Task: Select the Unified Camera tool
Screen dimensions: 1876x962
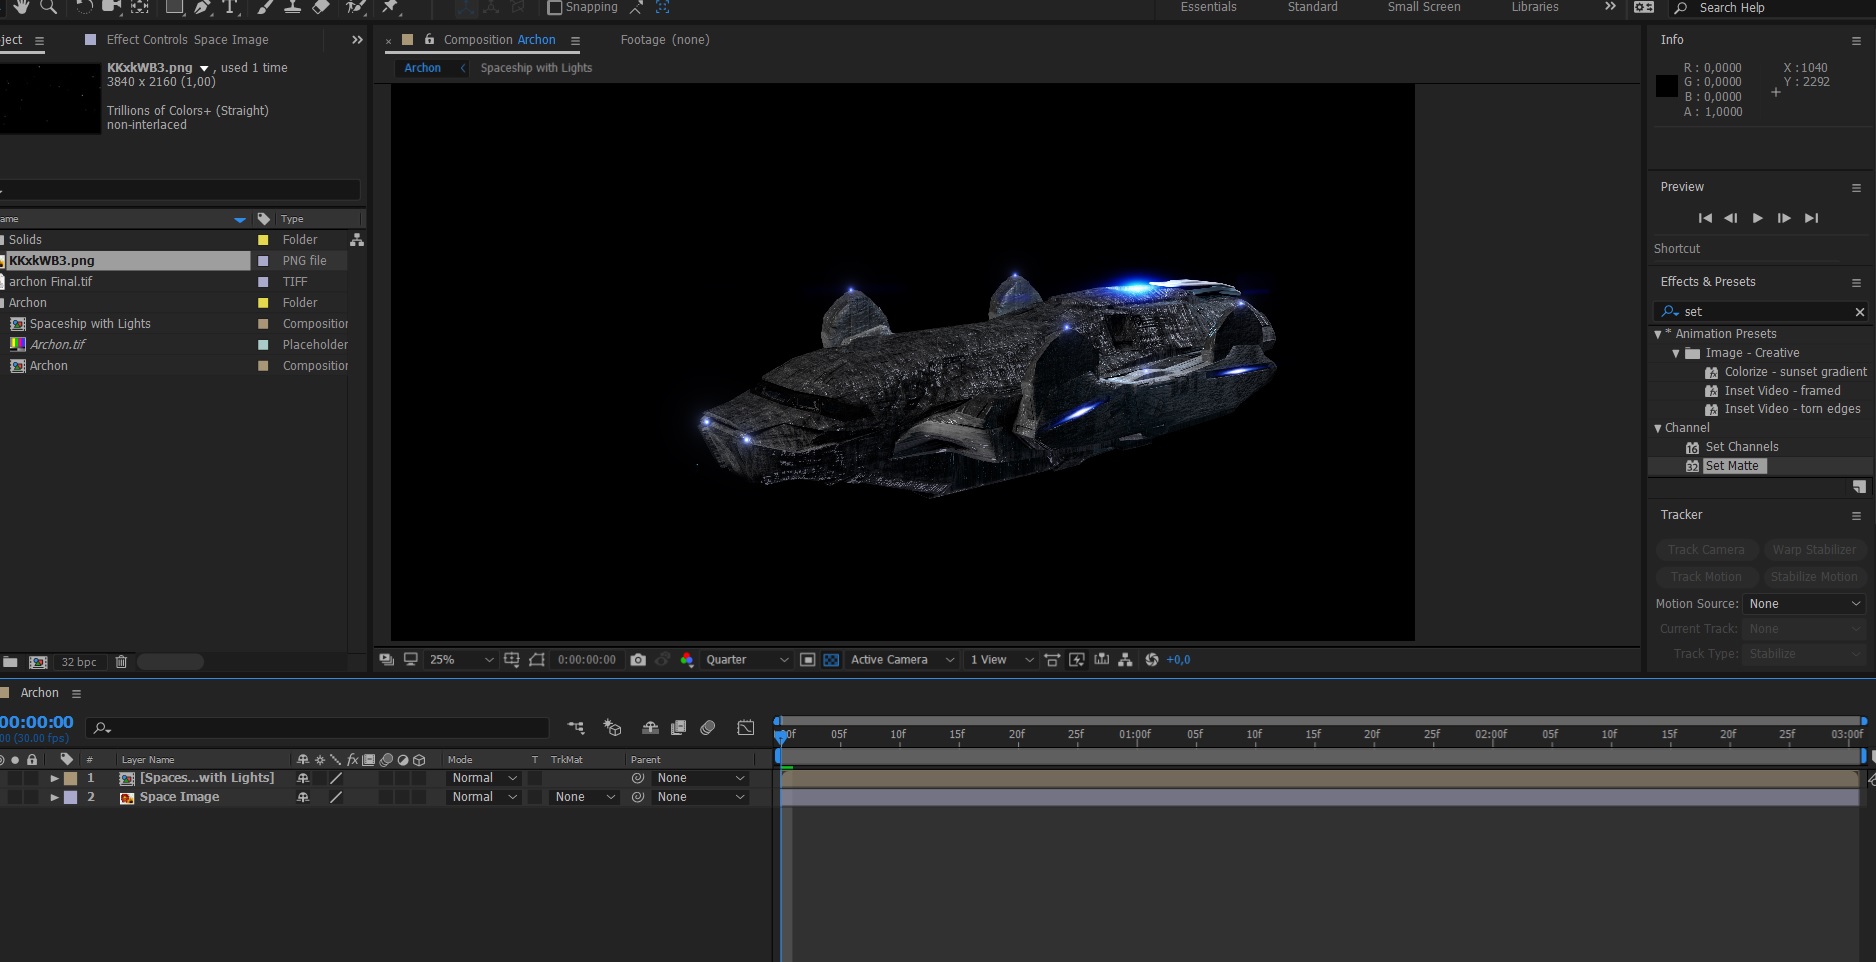Action: point(112,7)
